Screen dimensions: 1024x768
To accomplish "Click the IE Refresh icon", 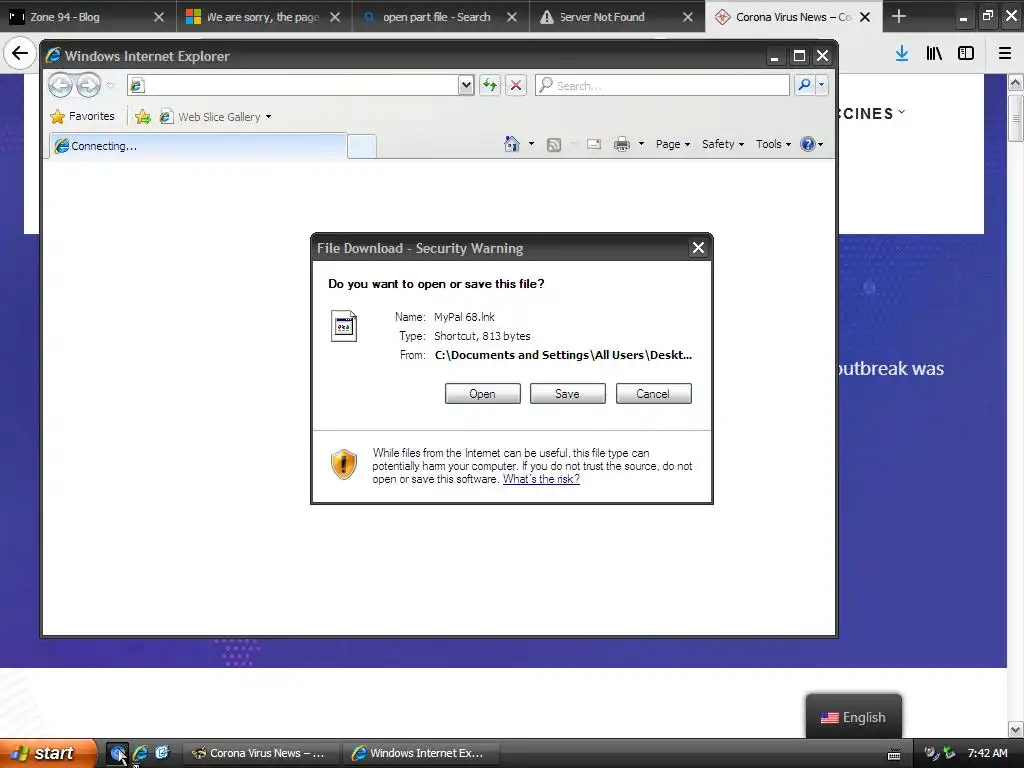I will pyautogui.click(x=490, y=85).
